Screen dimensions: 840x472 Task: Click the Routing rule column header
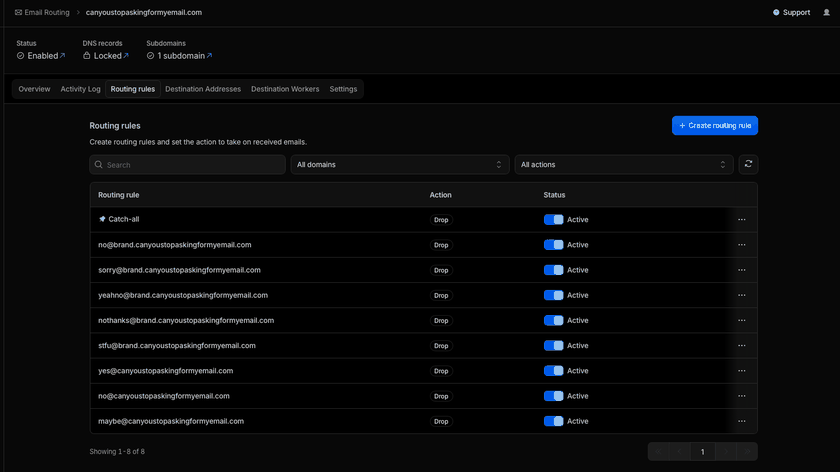(118, 195)
